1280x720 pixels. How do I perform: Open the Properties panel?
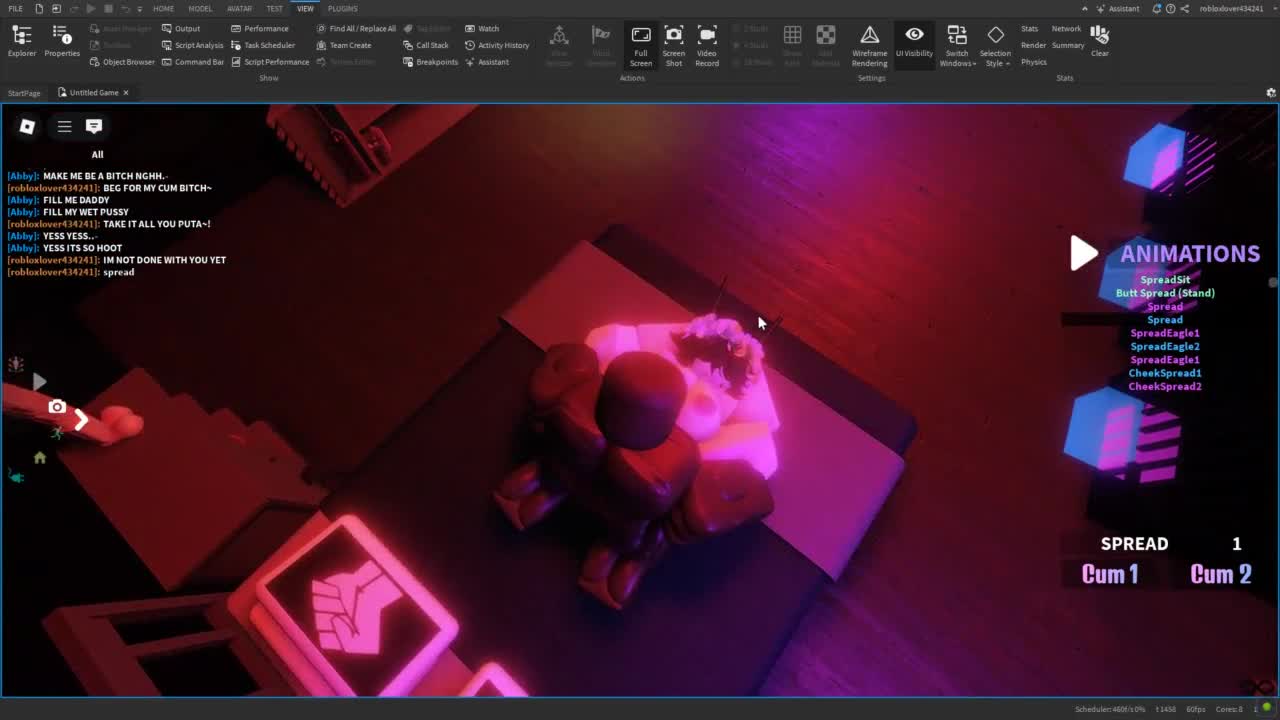pos(61,41)
